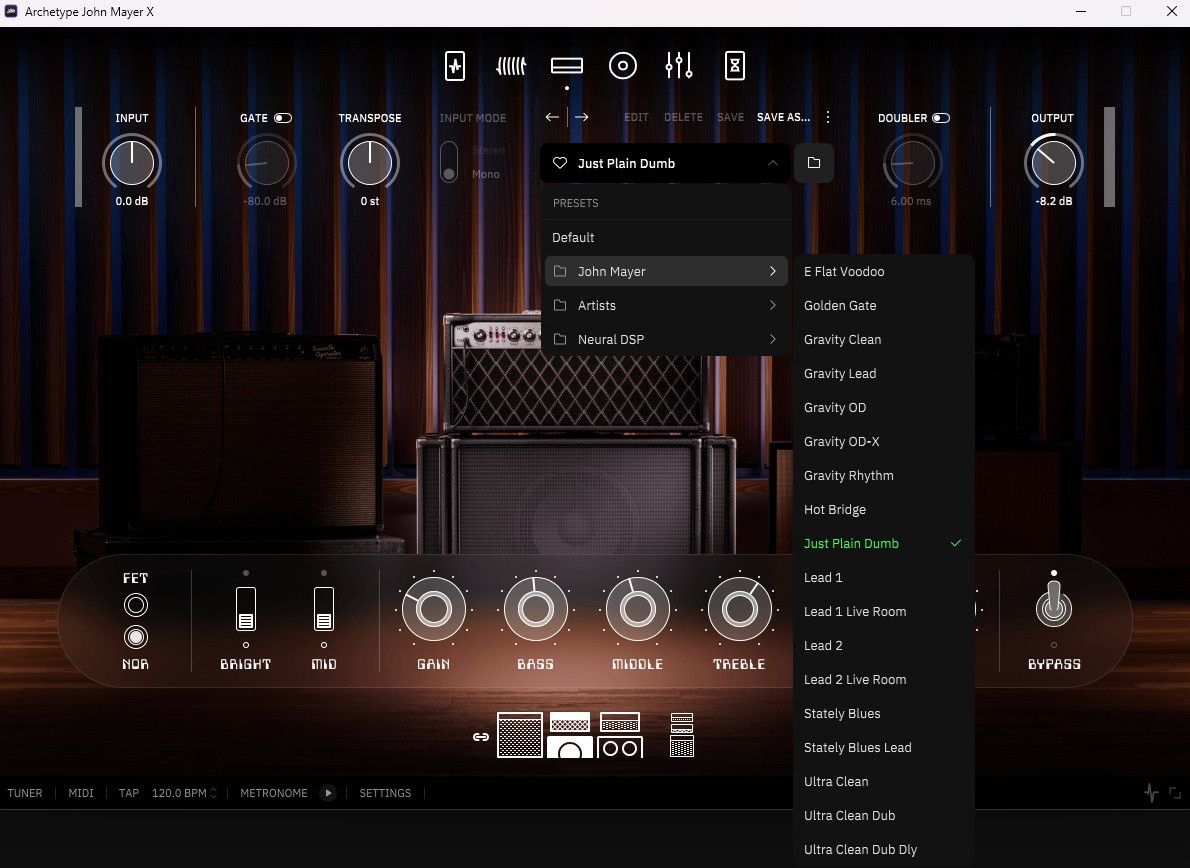Select the Gravity OD-X preset
Viewport: 1190px width, 868px height.
883,441
